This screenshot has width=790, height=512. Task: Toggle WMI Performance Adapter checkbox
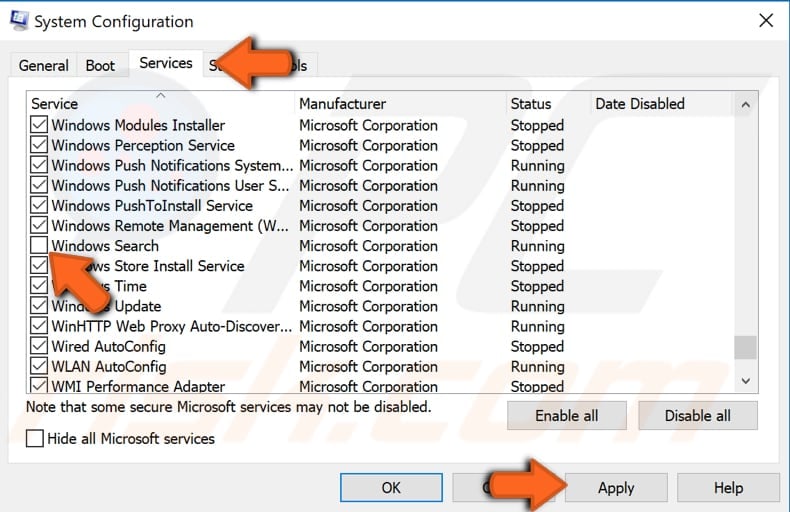(39, 386)
